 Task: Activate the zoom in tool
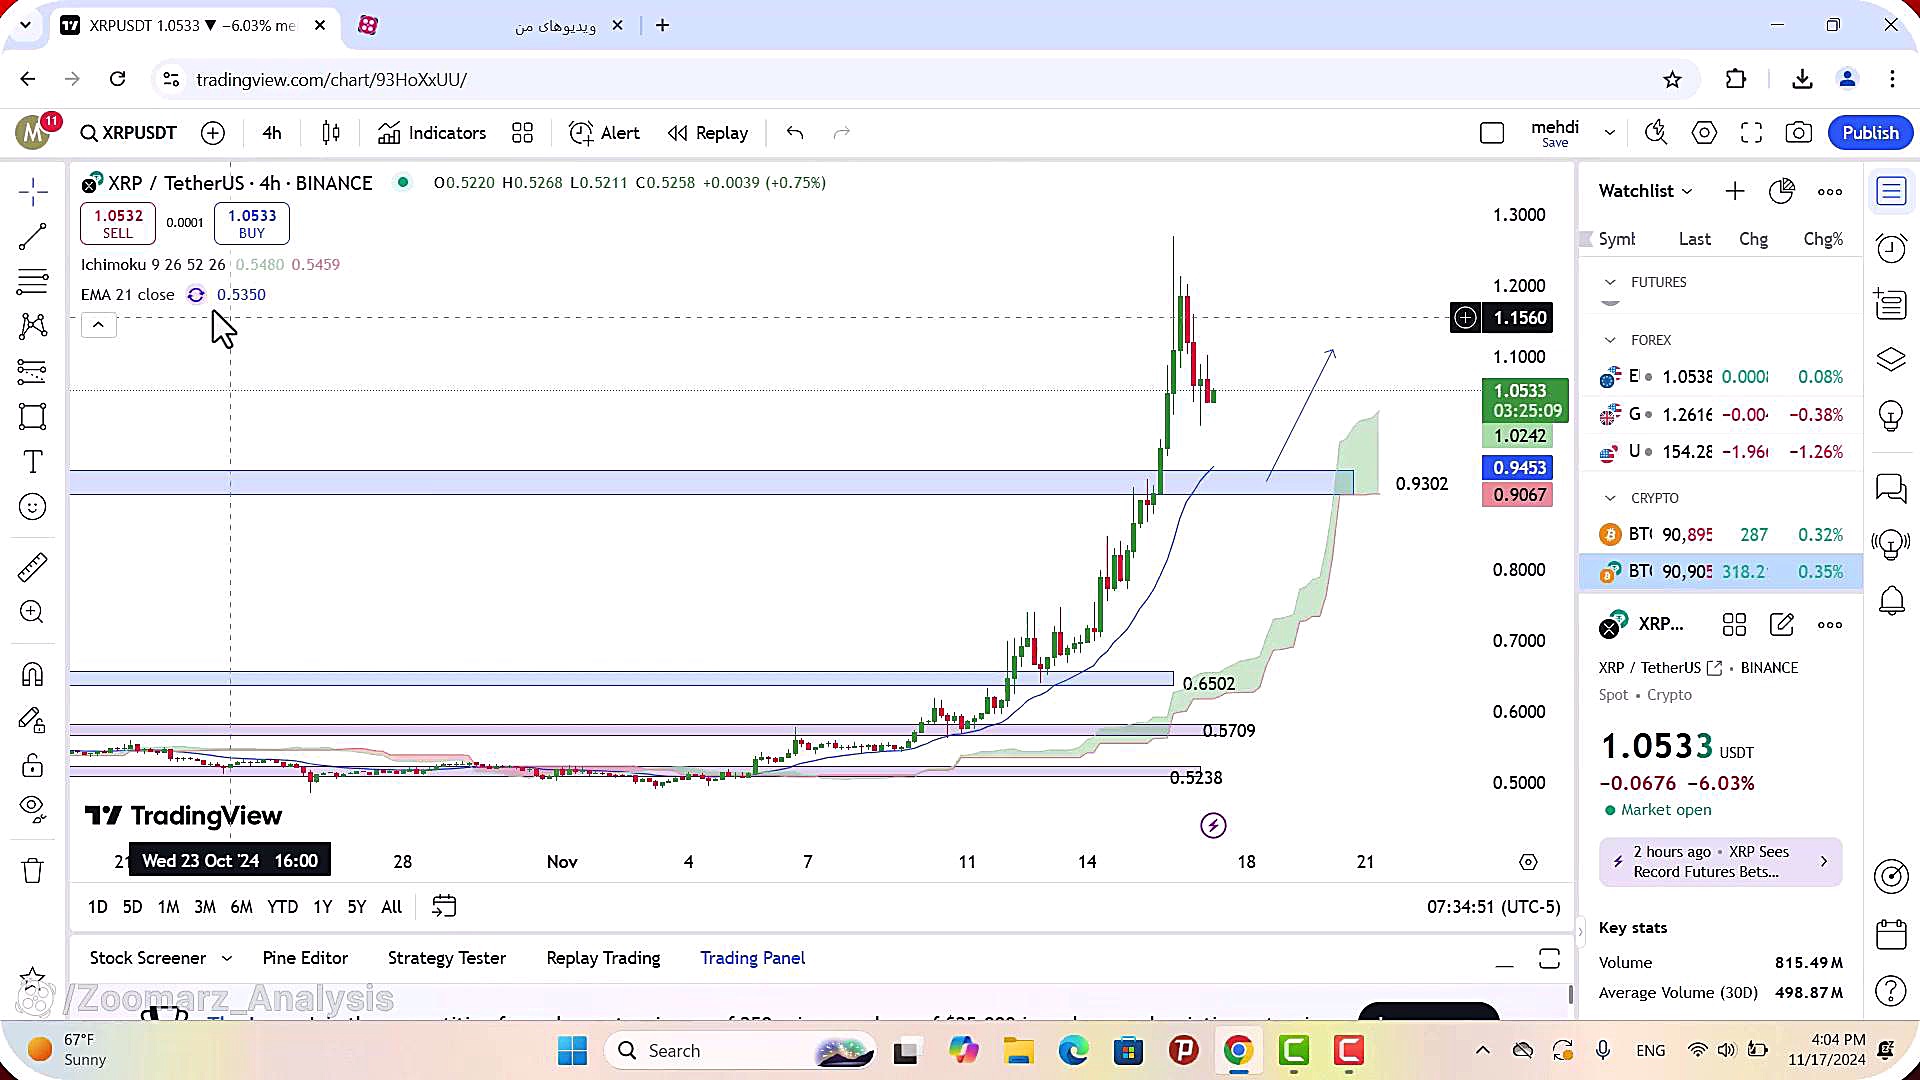pyautogui.click(x=33, y=611)
